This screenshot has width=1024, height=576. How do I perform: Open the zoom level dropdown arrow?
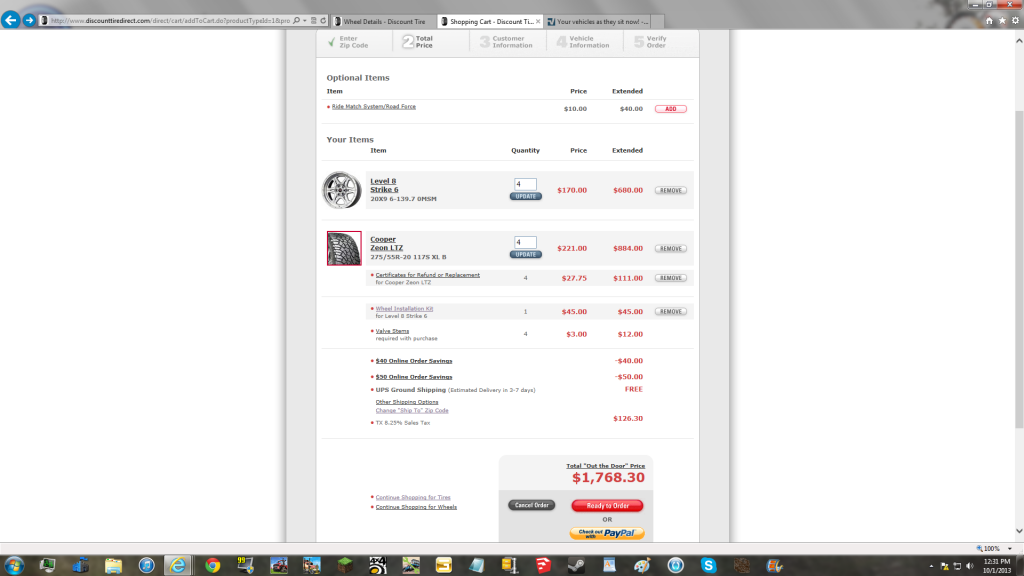click(1010, 549)
